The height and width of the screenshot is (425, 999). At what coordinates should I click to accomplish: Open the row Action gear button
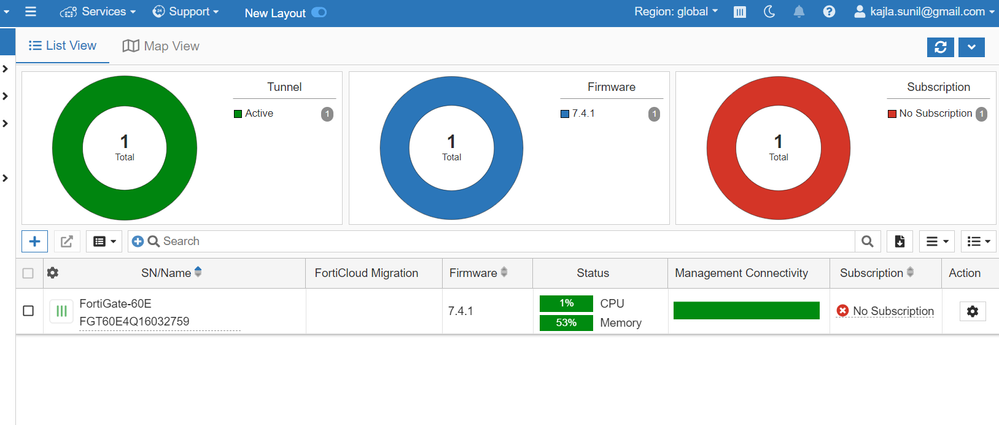[972, 311]
